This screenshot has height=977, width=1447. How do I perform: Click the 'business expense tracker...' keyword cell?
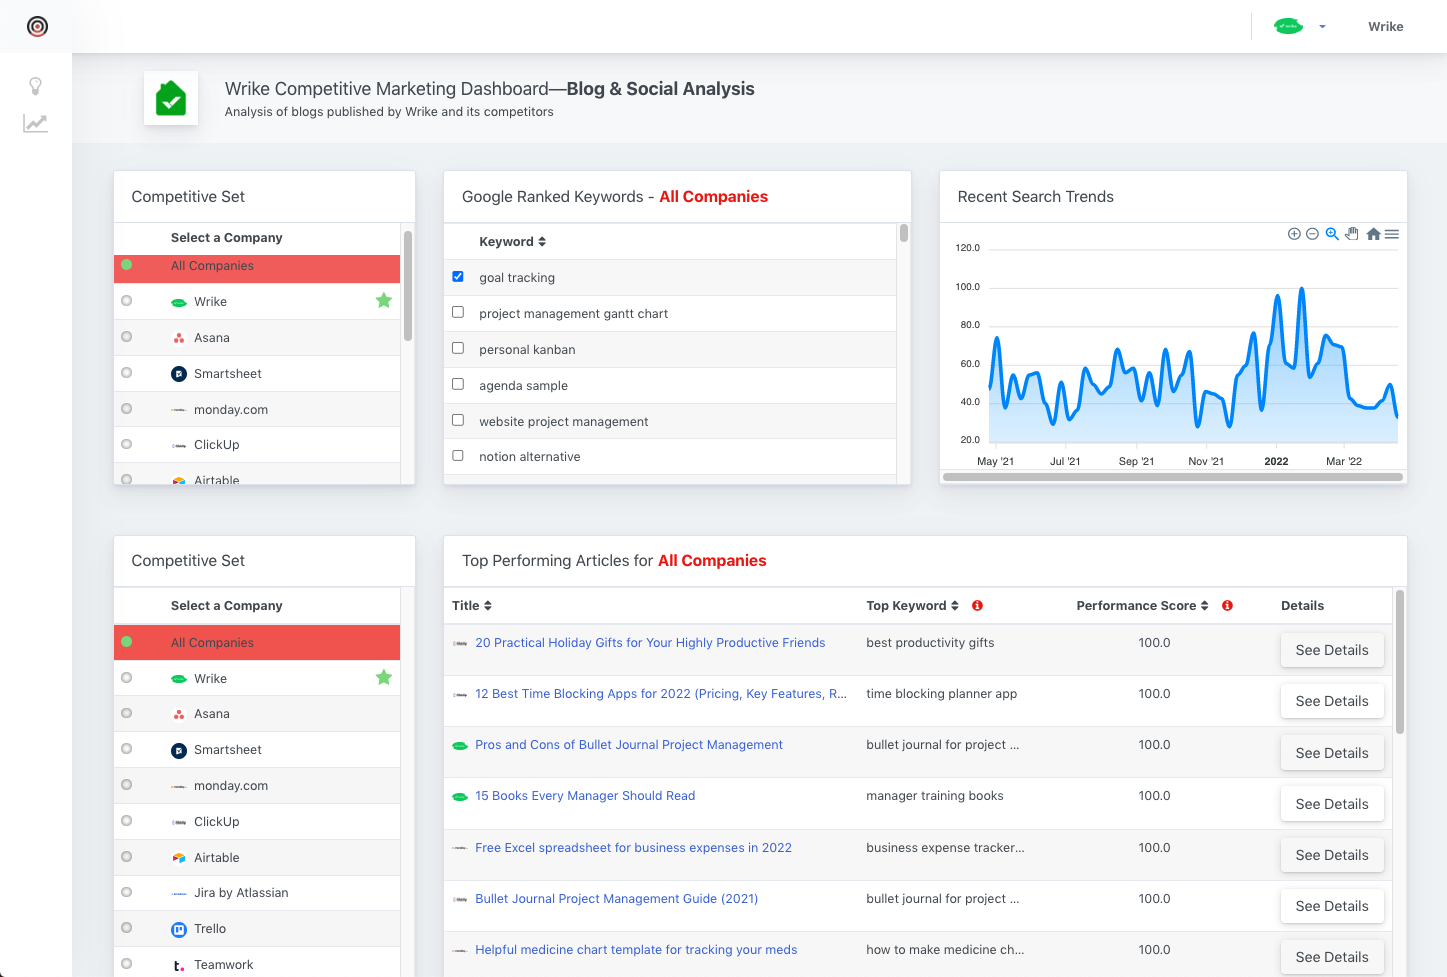click(945, 848)
